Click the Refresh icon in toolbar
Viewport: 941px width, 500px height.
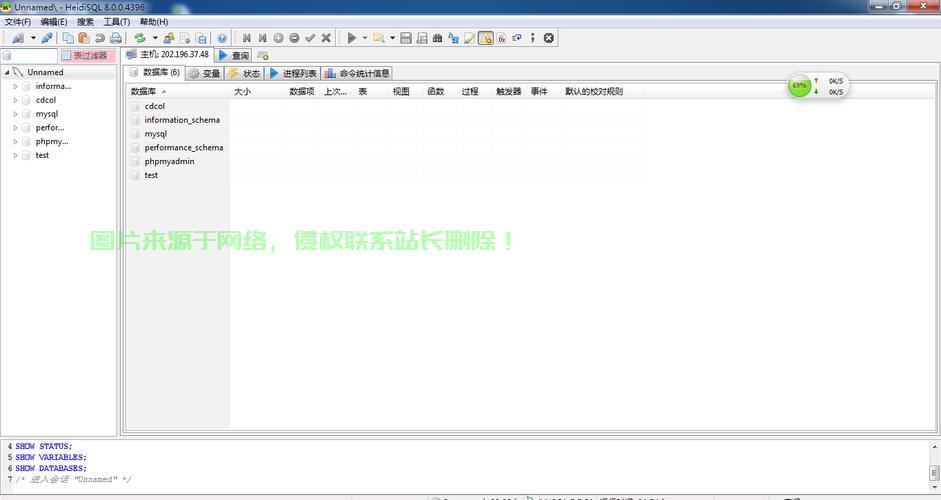pyautogui.click(x=140, y=38)
